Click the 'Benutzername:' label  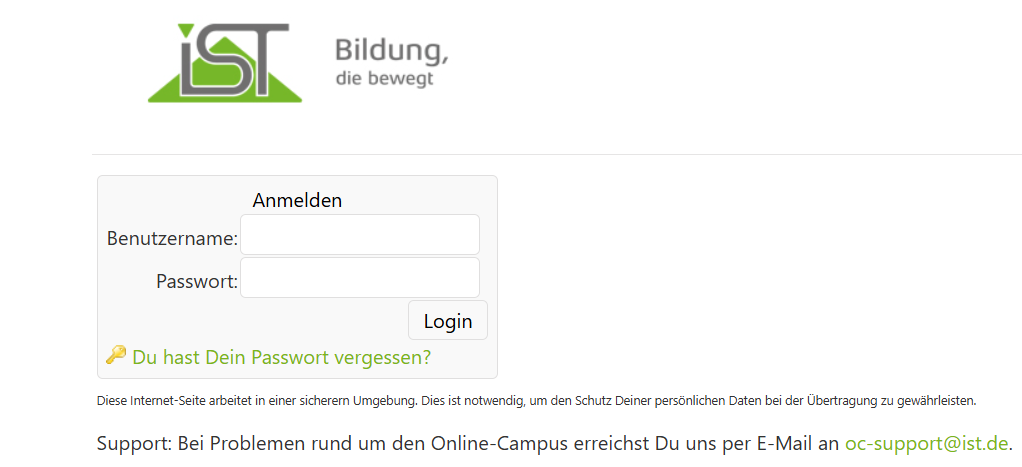(172, 239)
